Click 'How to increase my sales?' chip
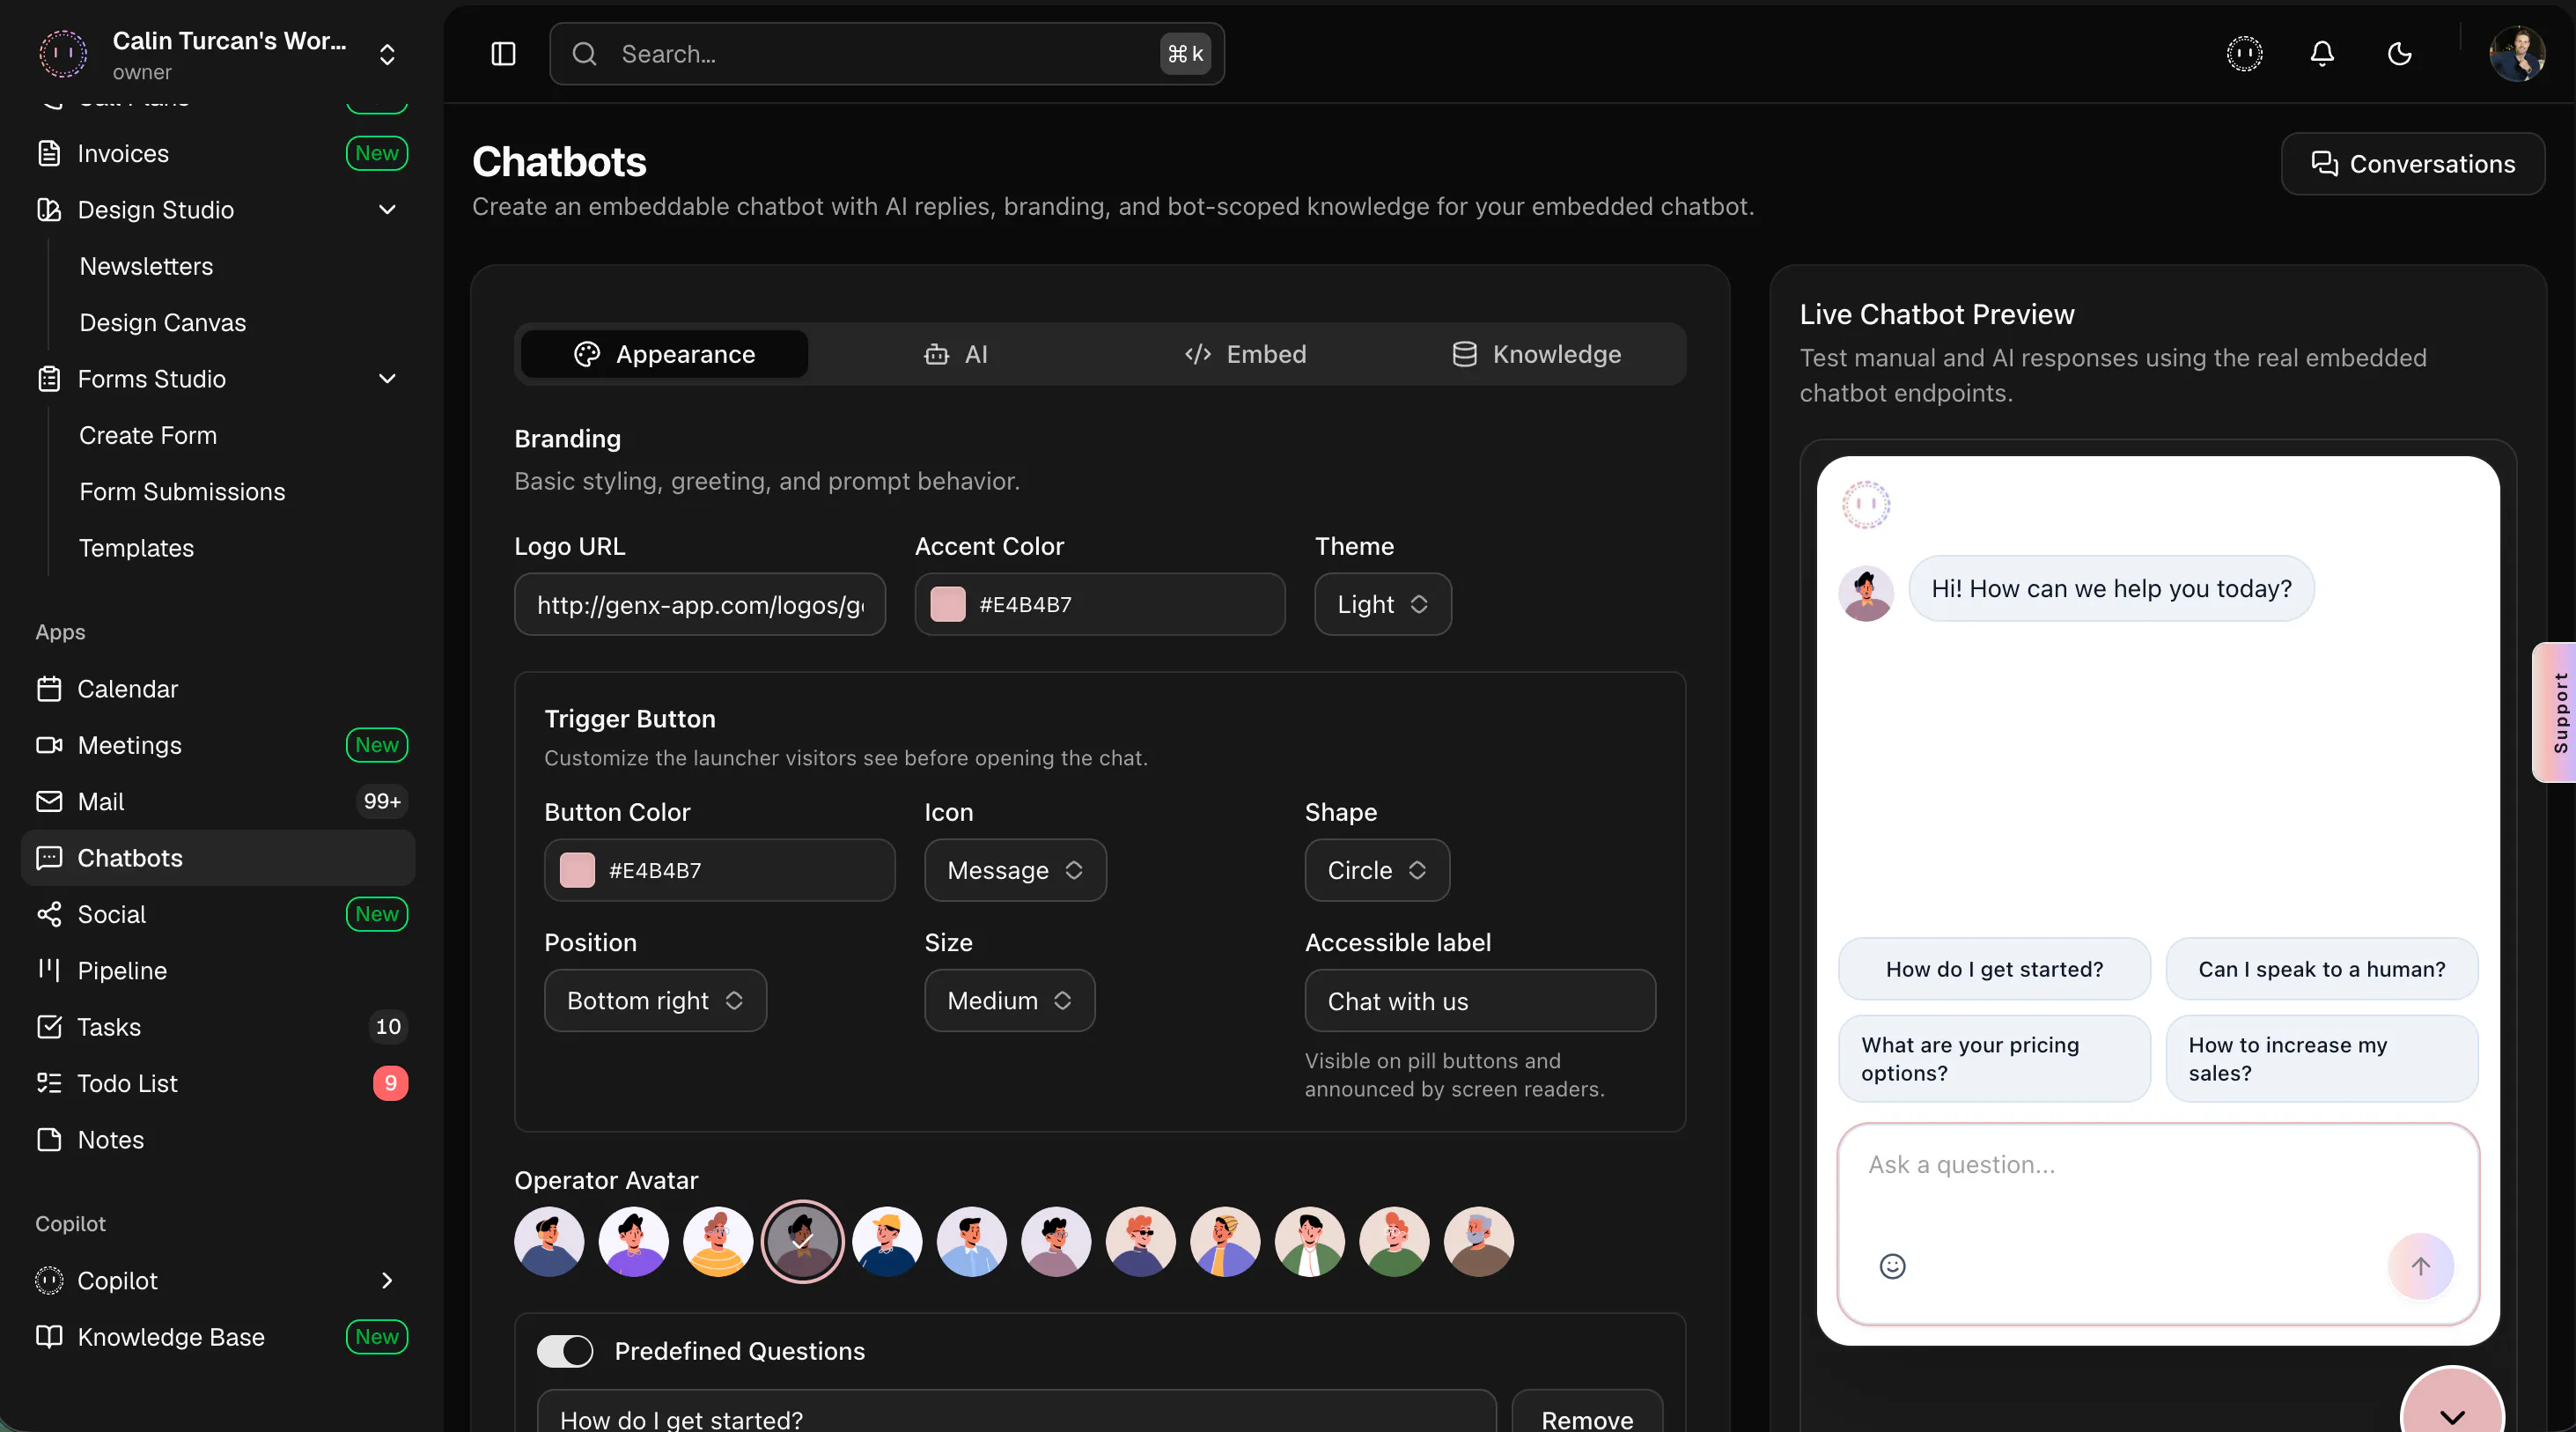The image size is (2576, 1432). click(2322, 1059)
